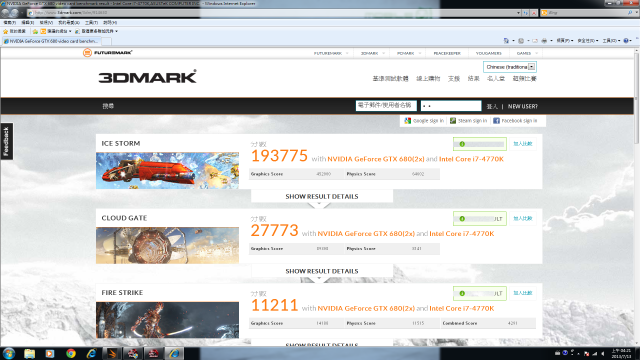Open Google Chrome from the taskbar
This screenshot has width=640, height=360.
[x=71, y=353]
